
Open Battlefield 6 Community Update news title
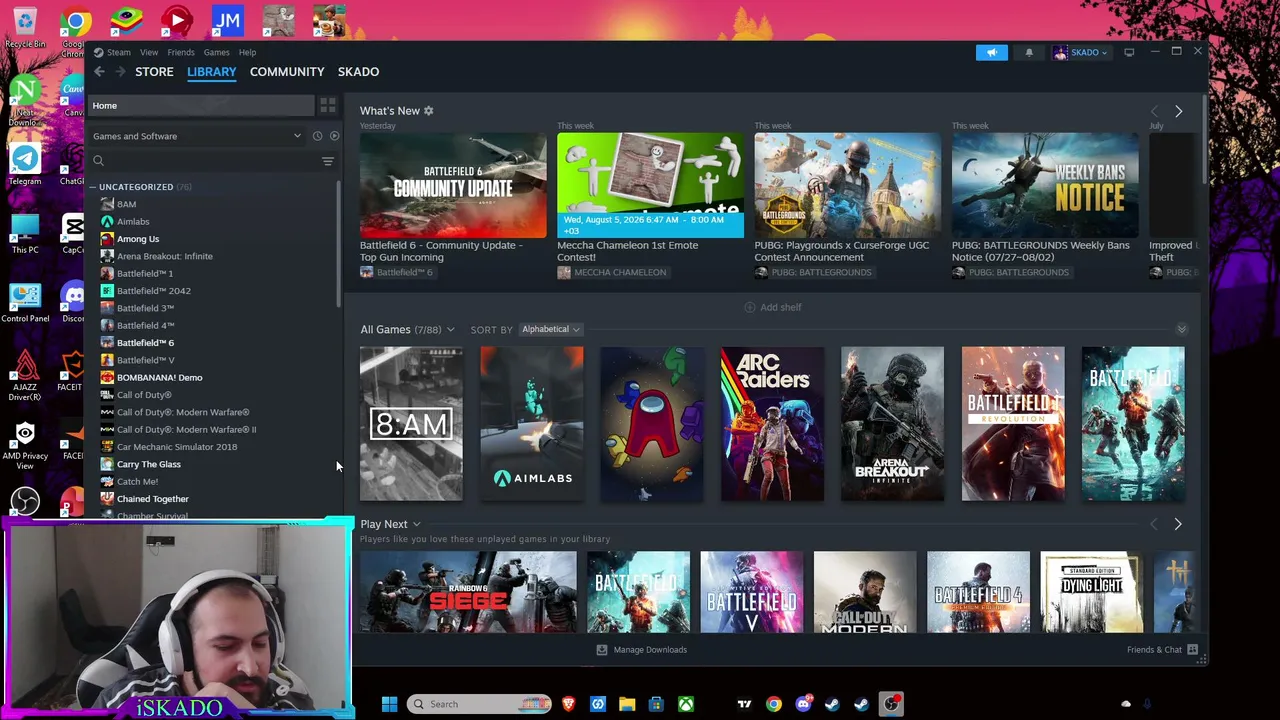coord(441,251)
